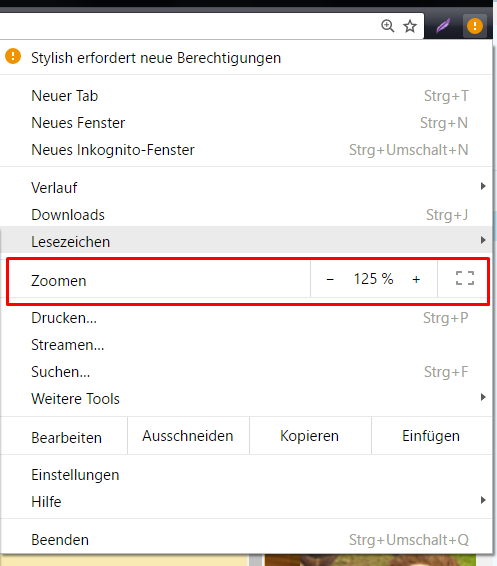Open the Downloads menu entry
The image size is (497, 566).
coord(246,215)
